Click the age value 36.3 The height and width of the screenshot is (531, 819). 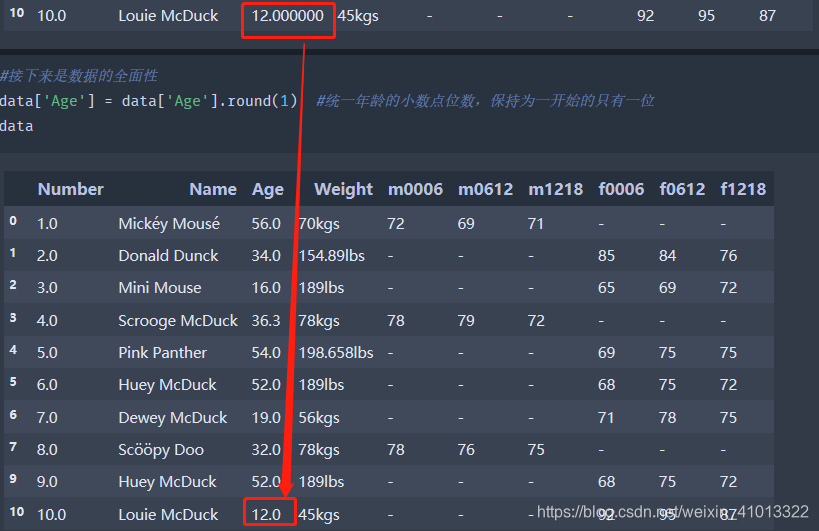[266, 321]
